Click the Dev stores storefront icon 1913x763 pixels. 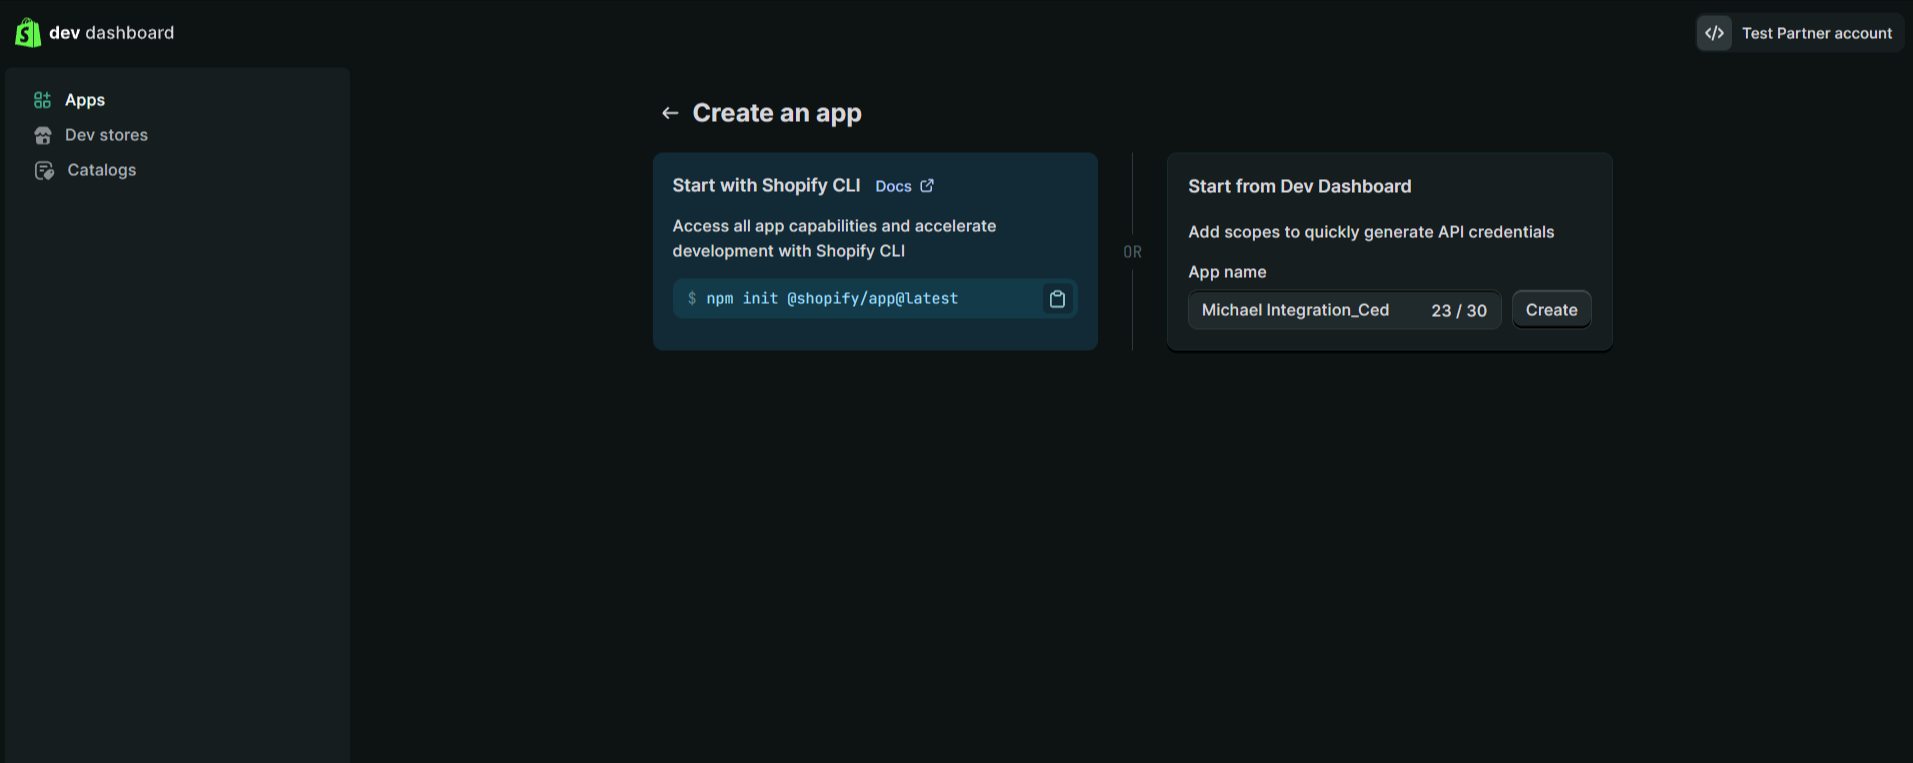point(43,135)
